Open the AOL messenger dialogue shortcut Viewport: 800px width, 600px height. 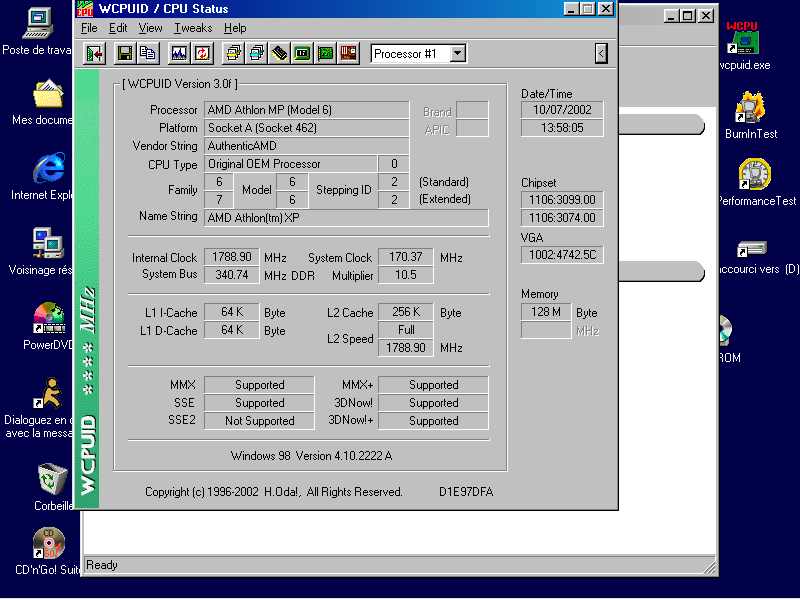coord(48,393)
